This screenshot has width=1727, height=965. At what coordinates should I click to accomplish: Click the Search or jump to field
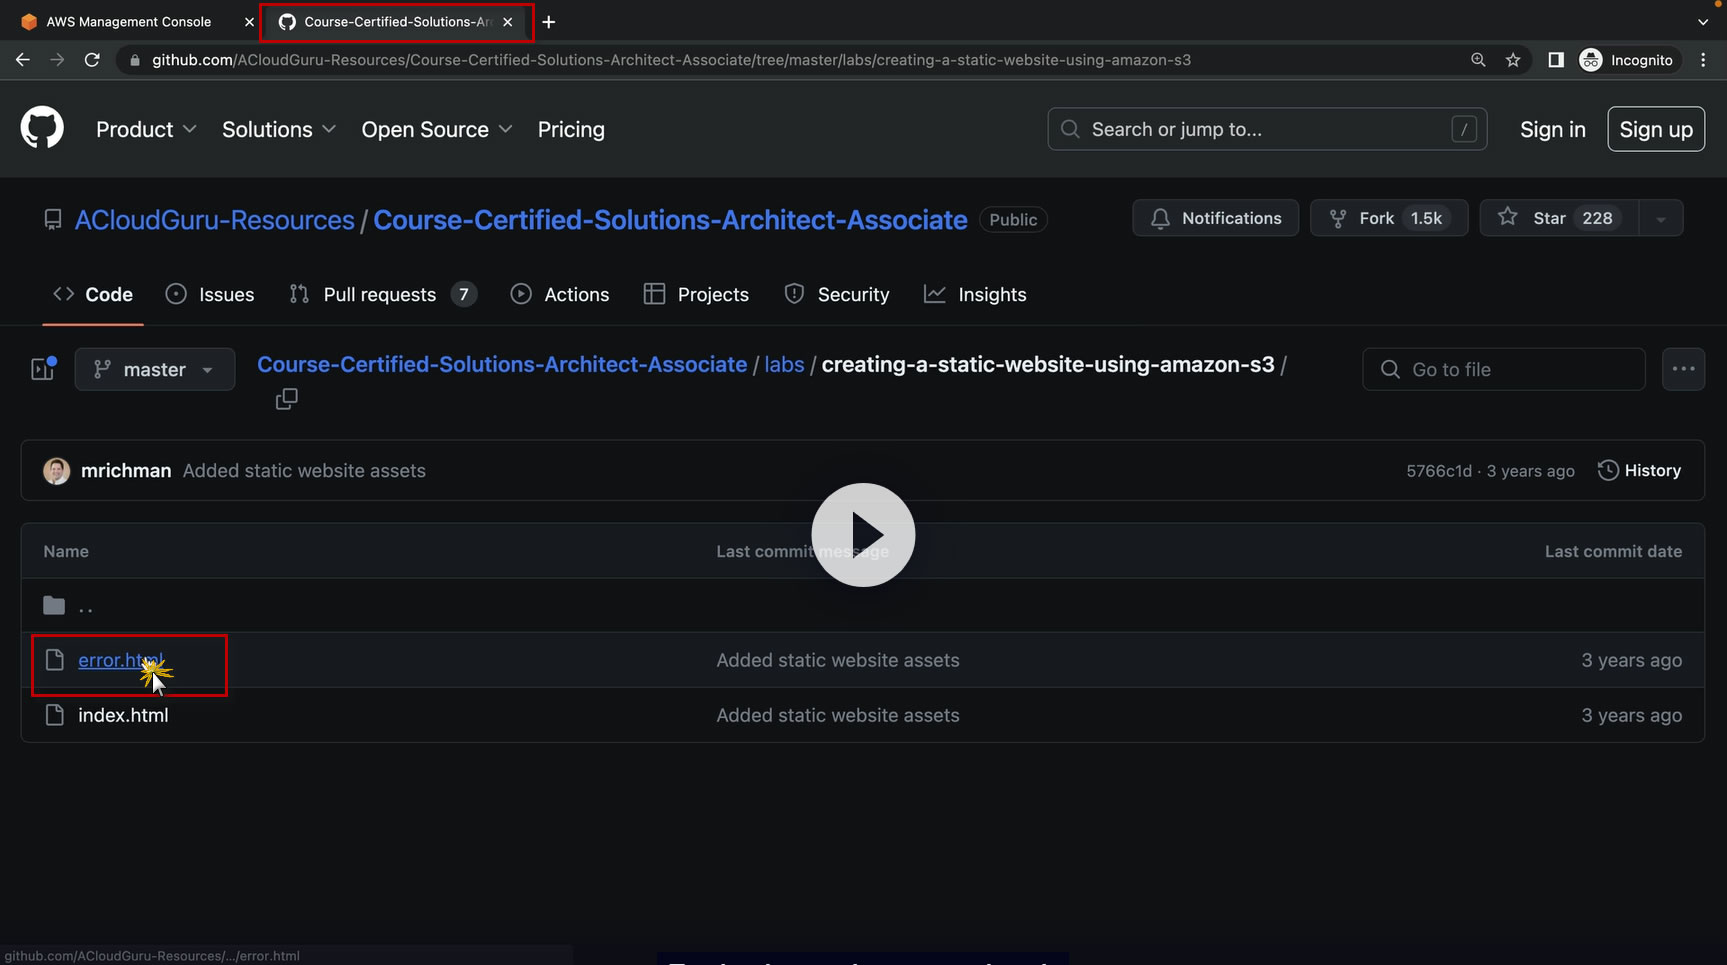coord(1267,129)
